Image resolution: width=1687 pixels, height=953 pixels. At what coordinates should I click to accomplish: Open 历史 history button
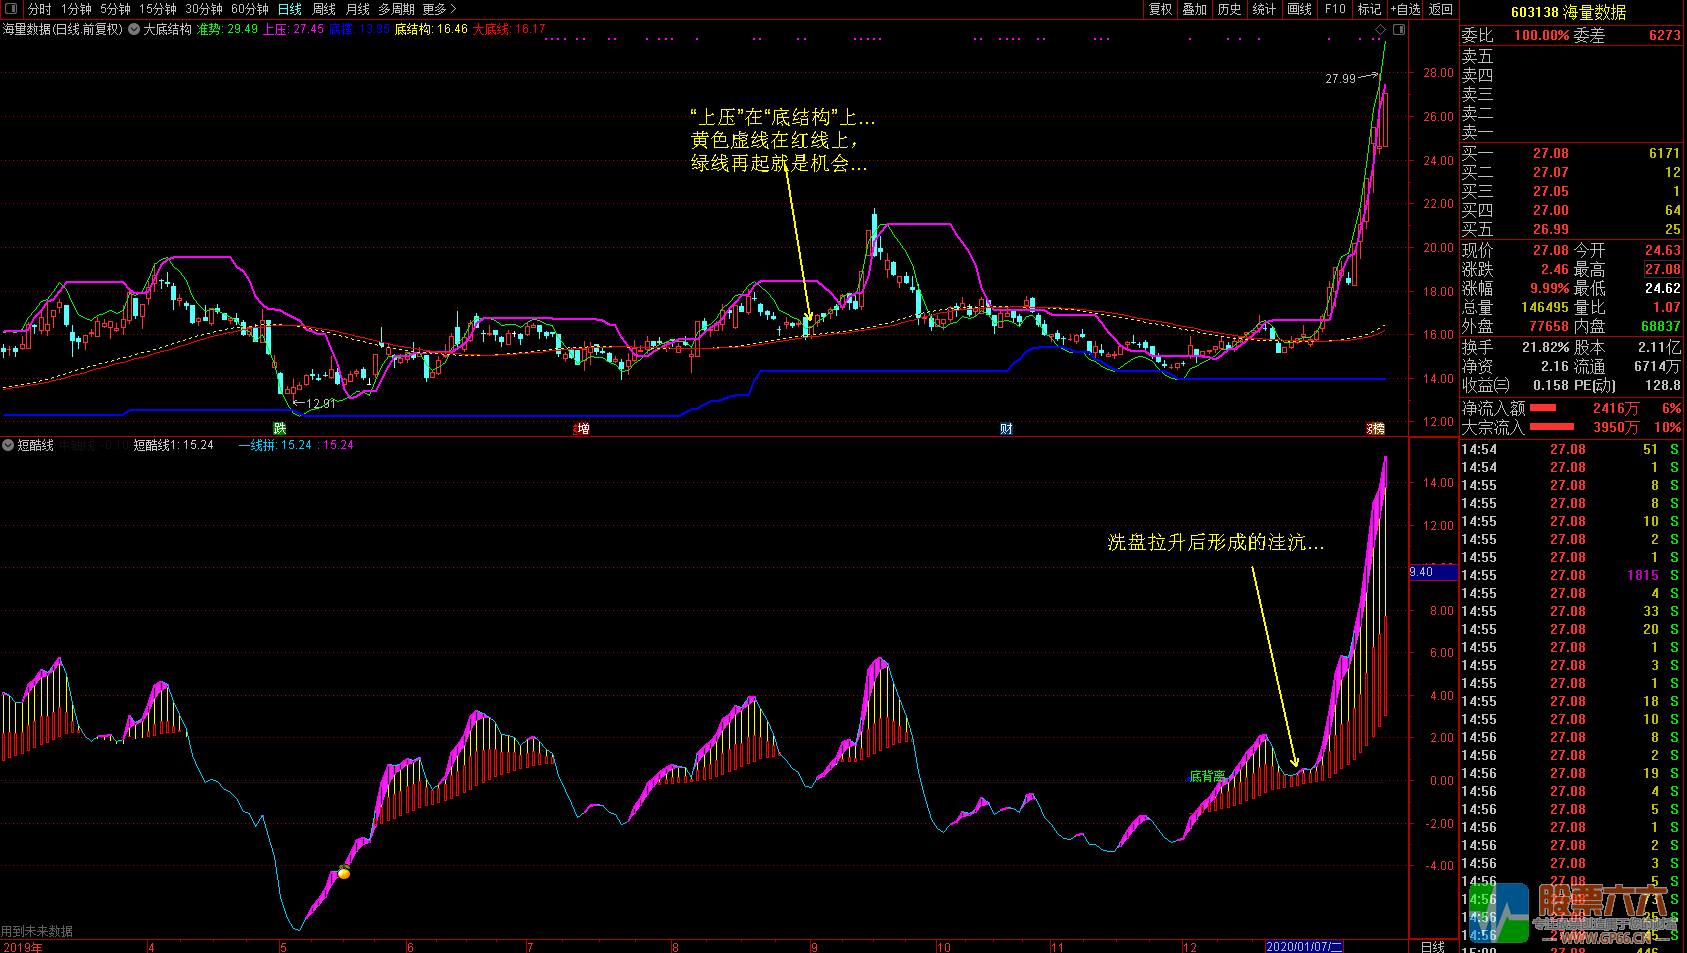point(1230,9)
